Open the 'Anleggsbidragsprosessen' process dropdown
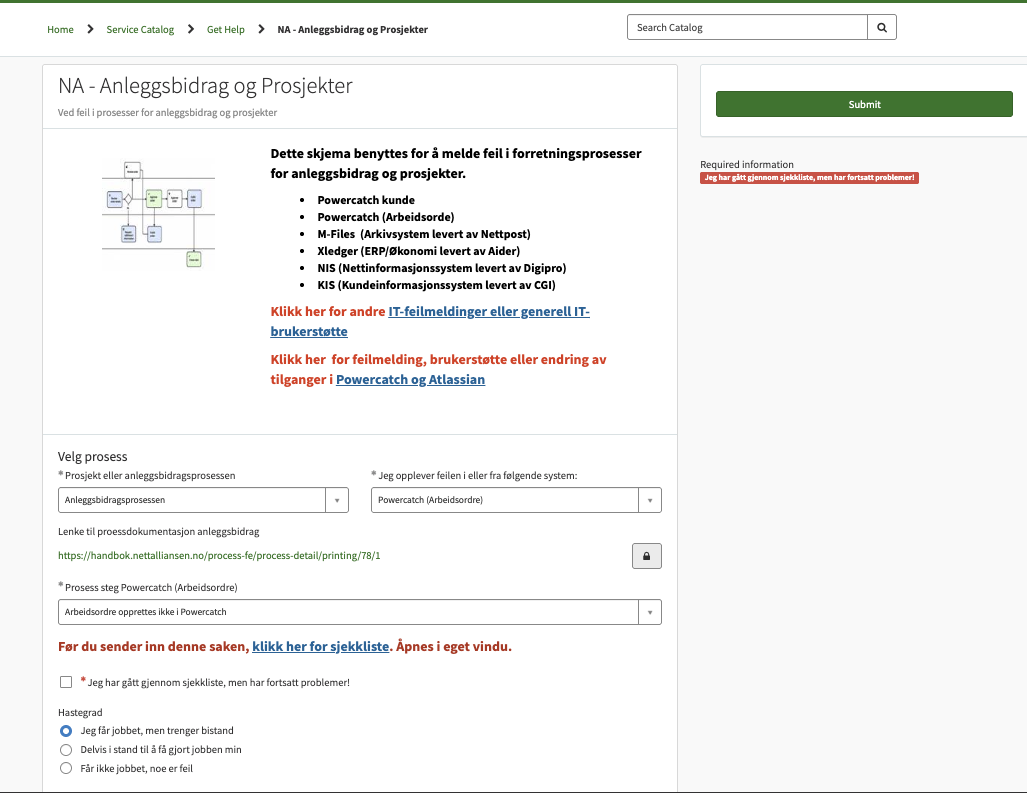Viewport: 1027px width, 793px height. 203,500
